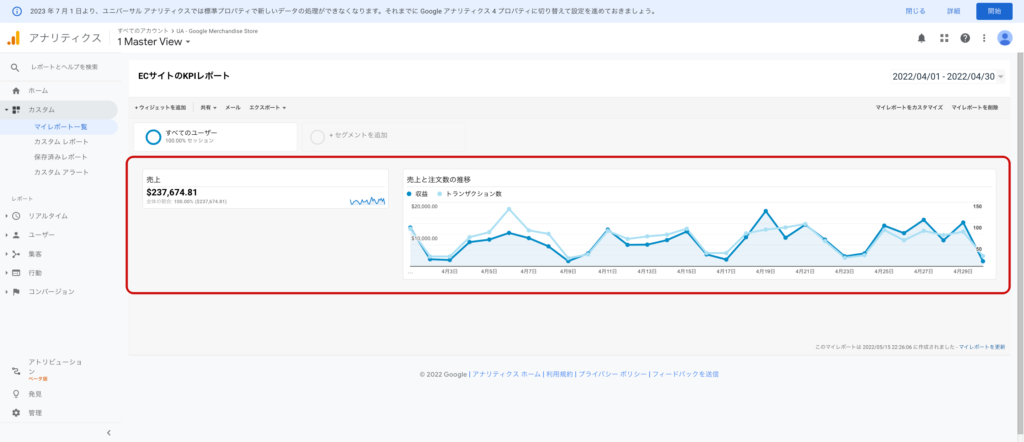Click the ユーザー person icon
Image resolution: width=1024 pixels, height=442 pixels.
point(16,235)
